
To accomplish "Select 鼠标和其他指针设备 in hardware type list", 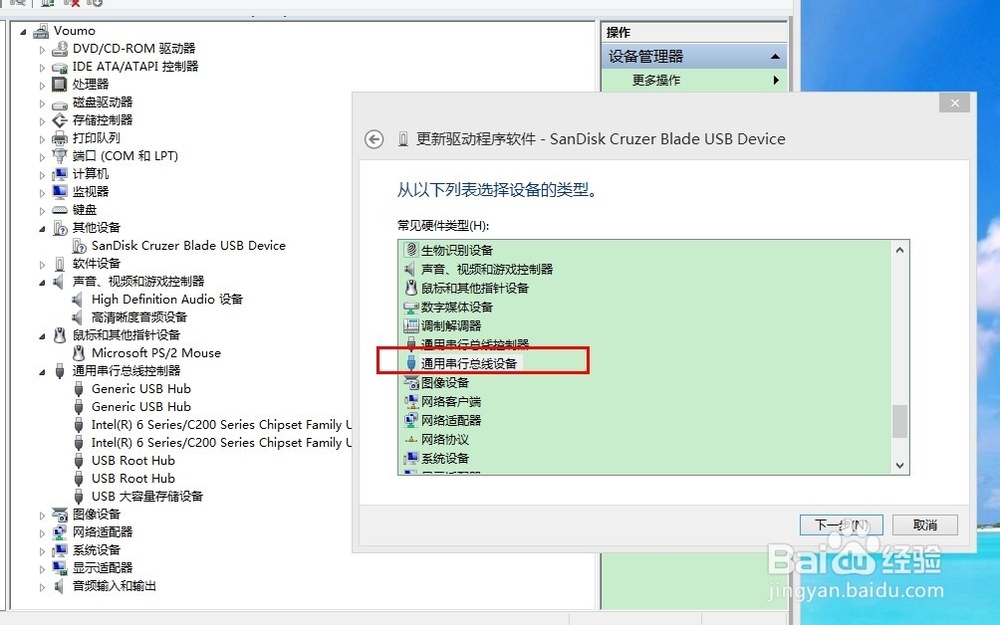I will click(x=474, y=288).
